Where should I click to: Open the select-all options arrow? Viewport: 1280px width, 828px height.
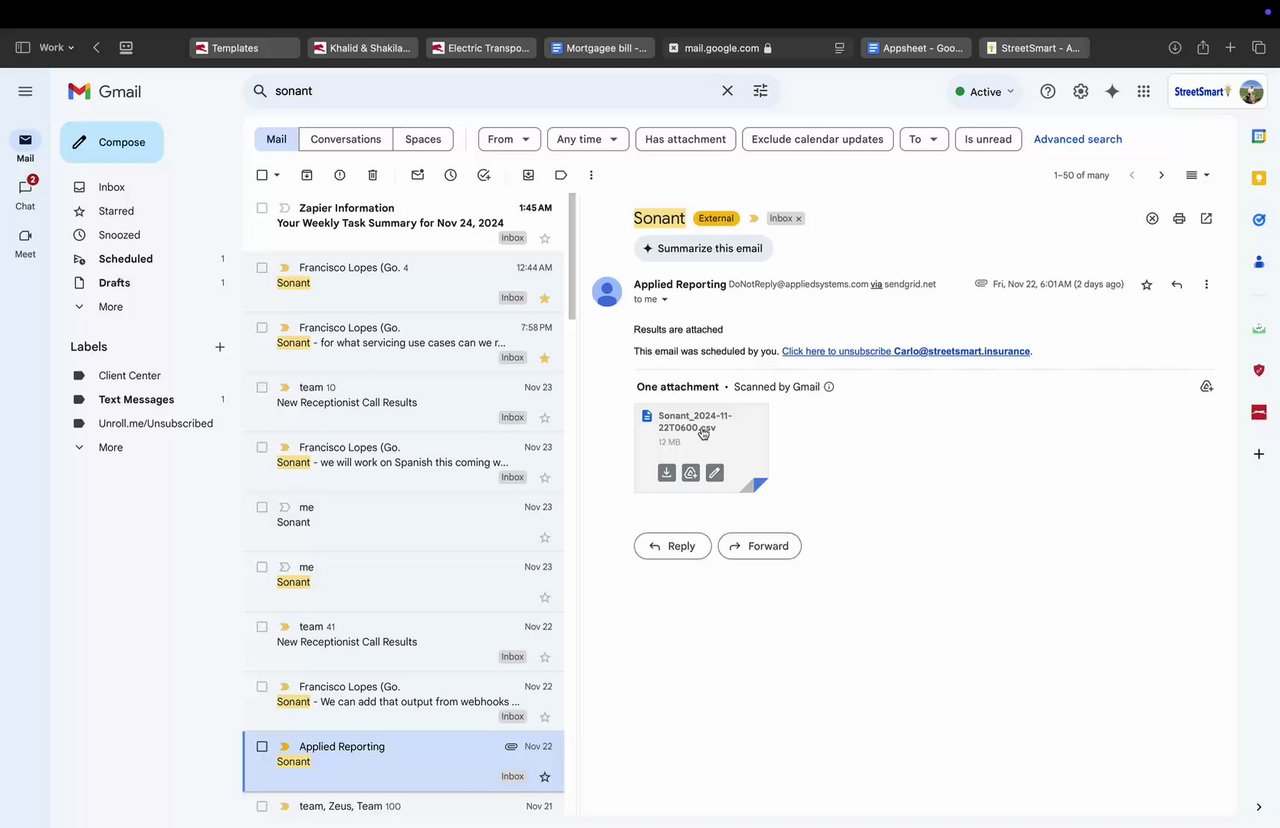click(277, 175)
